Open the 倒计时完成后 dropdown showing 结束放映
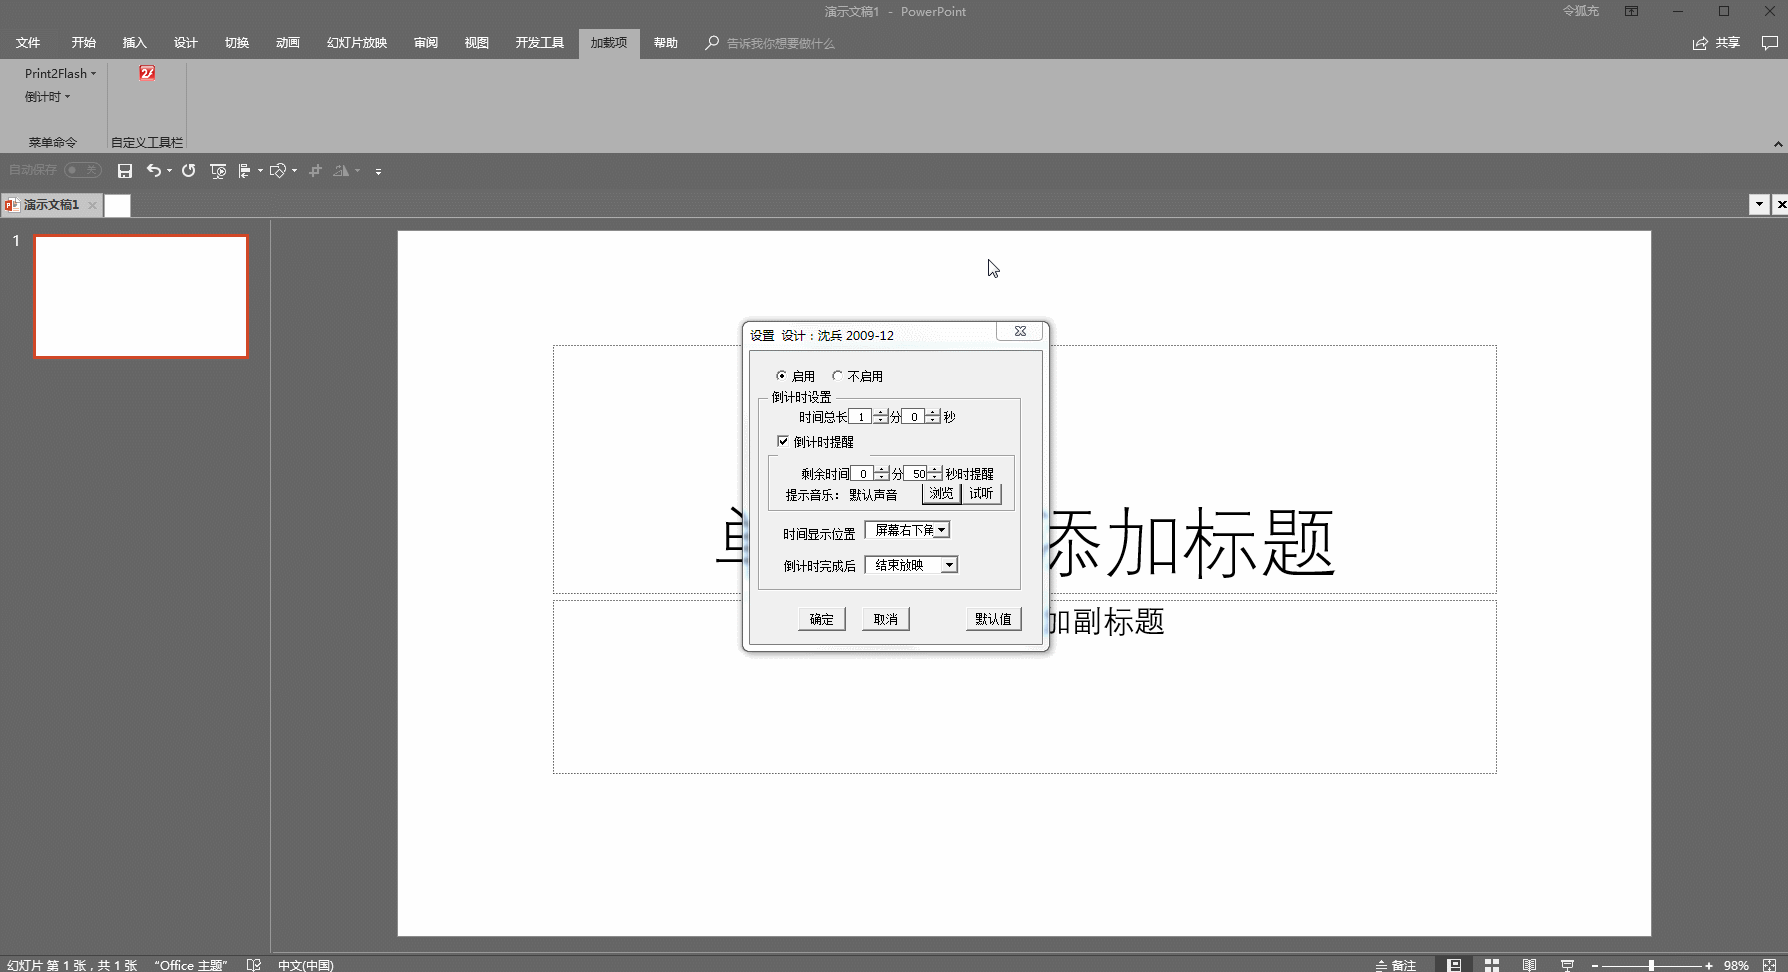The image size is (1788, 972). pyautogui.click(x=949, y=564)
